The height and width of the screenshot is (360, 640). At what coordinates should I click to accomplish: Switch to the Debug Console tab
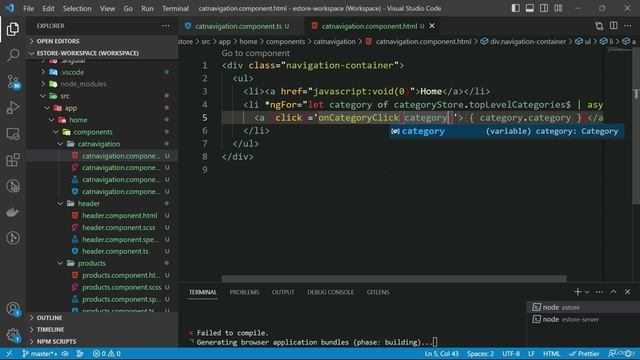click(x=330, y=292)
